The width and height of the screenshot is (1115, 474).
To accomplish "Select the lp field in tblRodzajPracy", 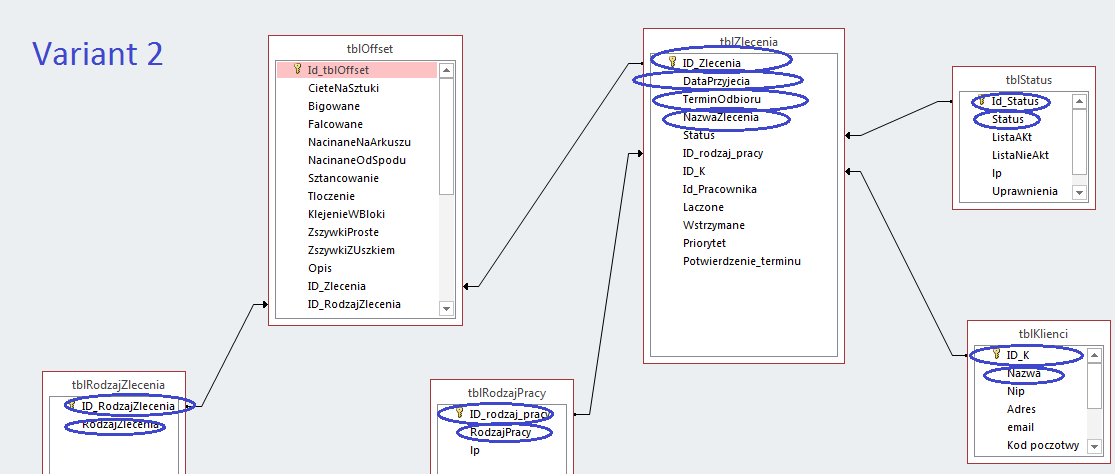I will (x=474, y=450).
